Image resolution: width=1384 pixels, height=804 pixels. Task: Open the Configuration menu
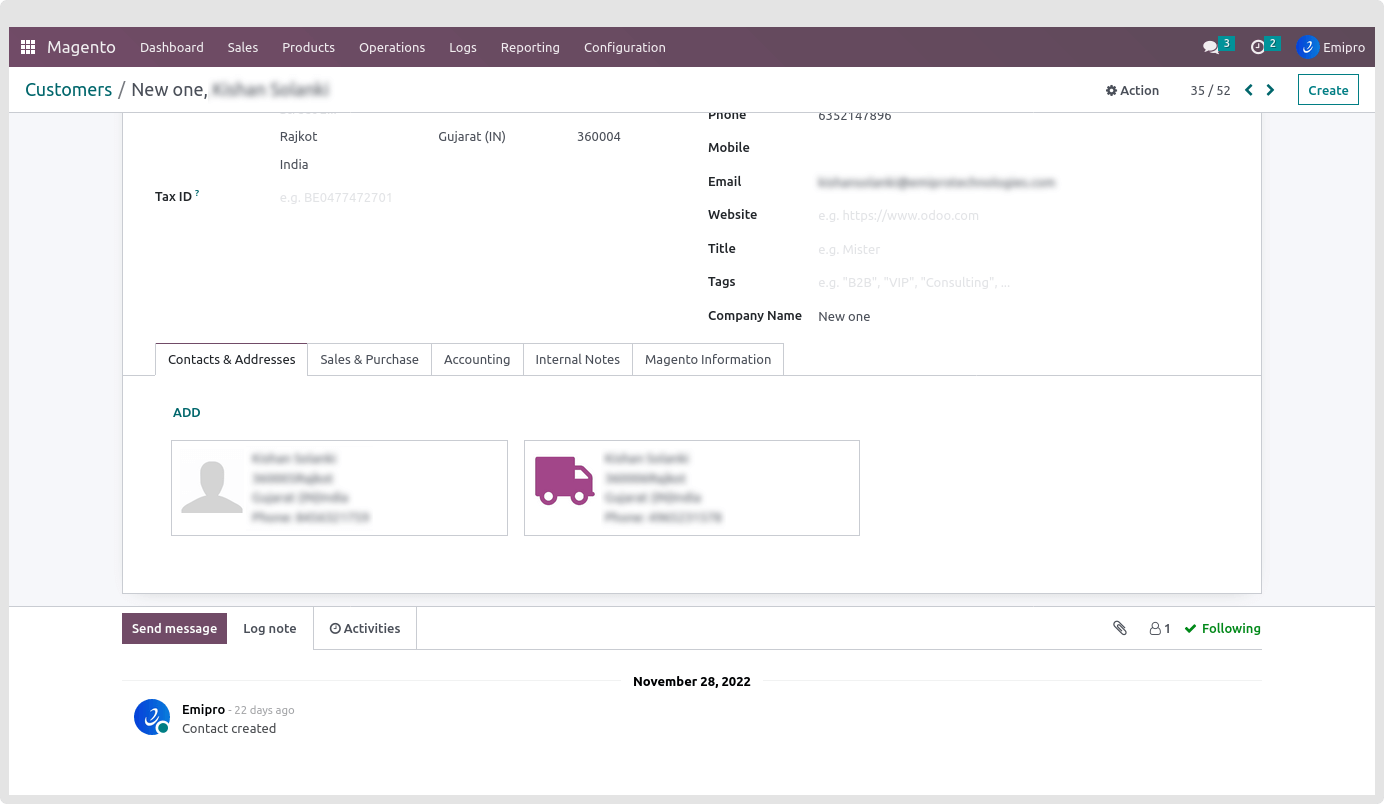624,47
